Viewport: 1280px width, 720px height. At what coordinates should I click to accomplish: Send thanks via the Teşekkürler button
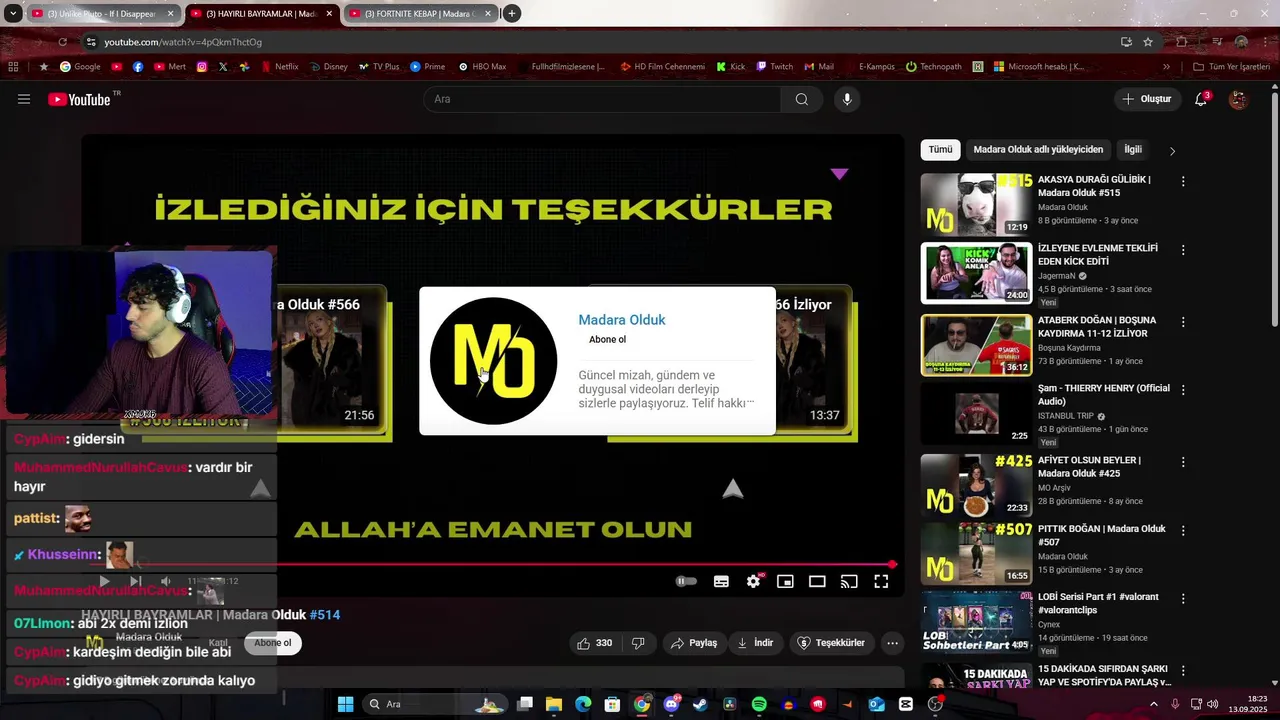830,643
